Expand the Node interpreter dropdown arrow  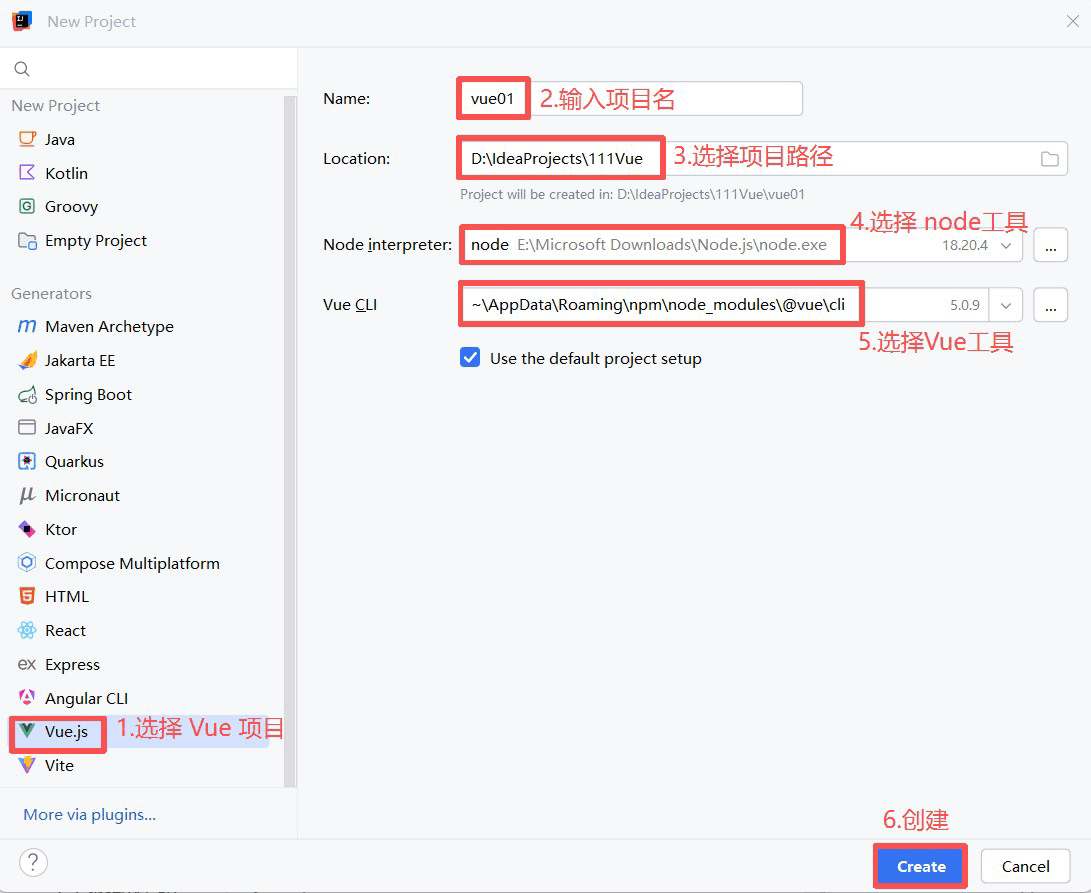[x=1006, y=246]
